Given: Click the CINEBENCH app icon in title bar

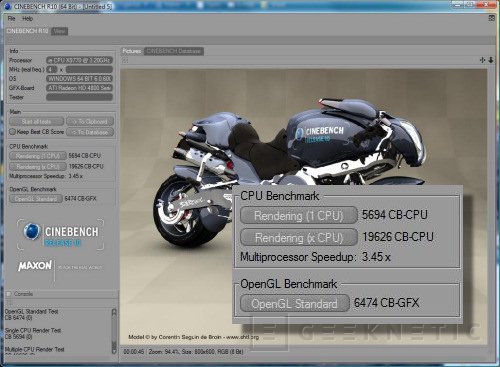Looking at the screenshot, I should coord(8,6).
